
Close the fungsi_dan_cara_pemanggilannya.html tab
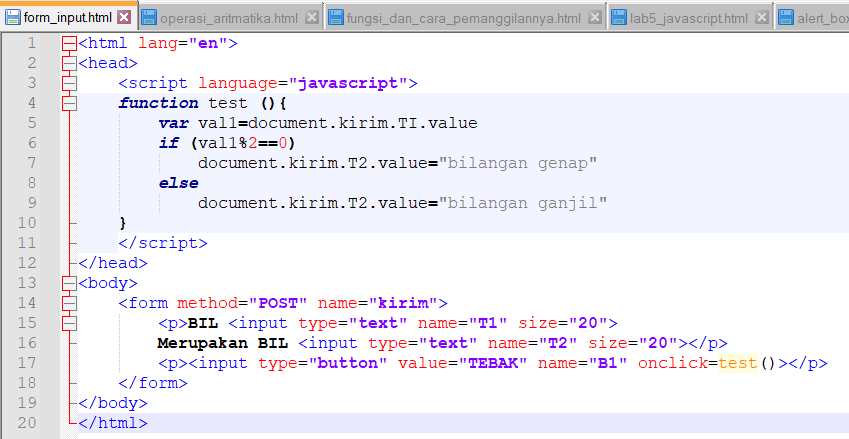595,18
